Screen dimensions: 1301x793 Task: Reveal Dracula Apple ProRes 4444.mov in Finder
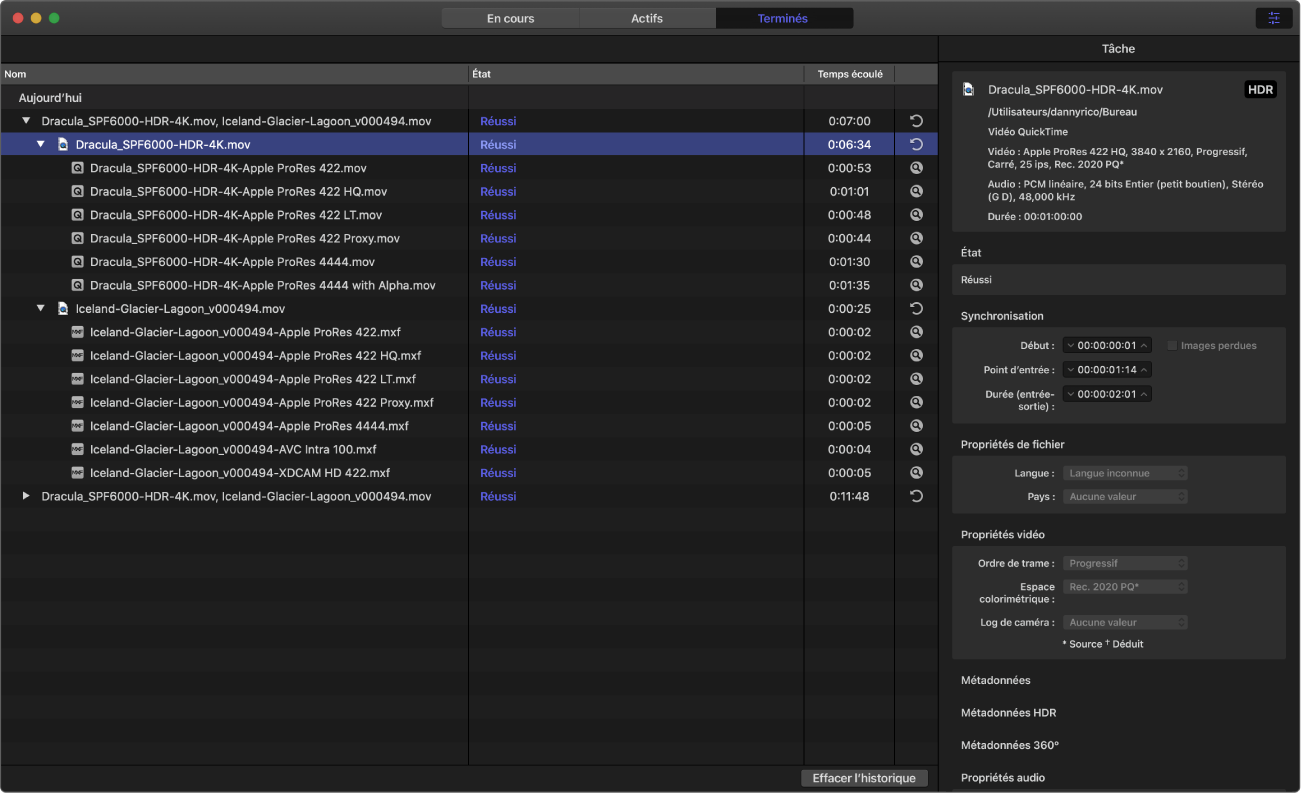click(916, 262)
